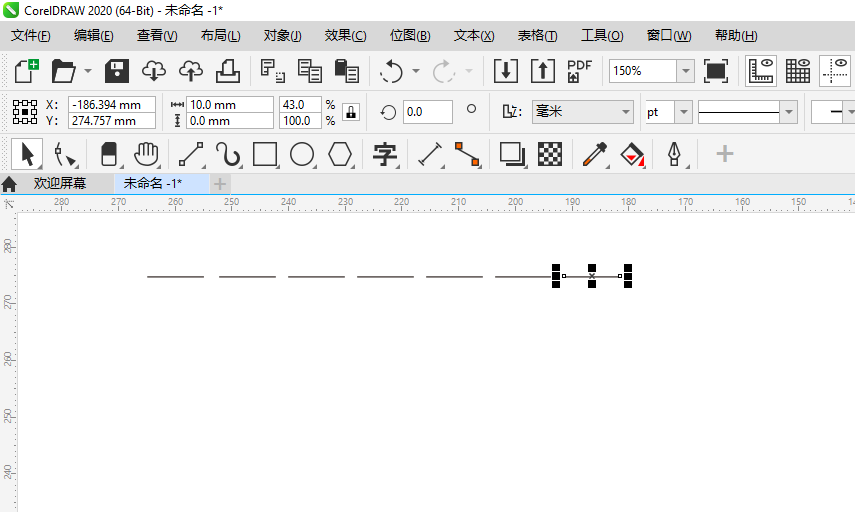This screenshot has height=512, width=855.
Task: Click the Open folder icon
Action: coord(63,71)
